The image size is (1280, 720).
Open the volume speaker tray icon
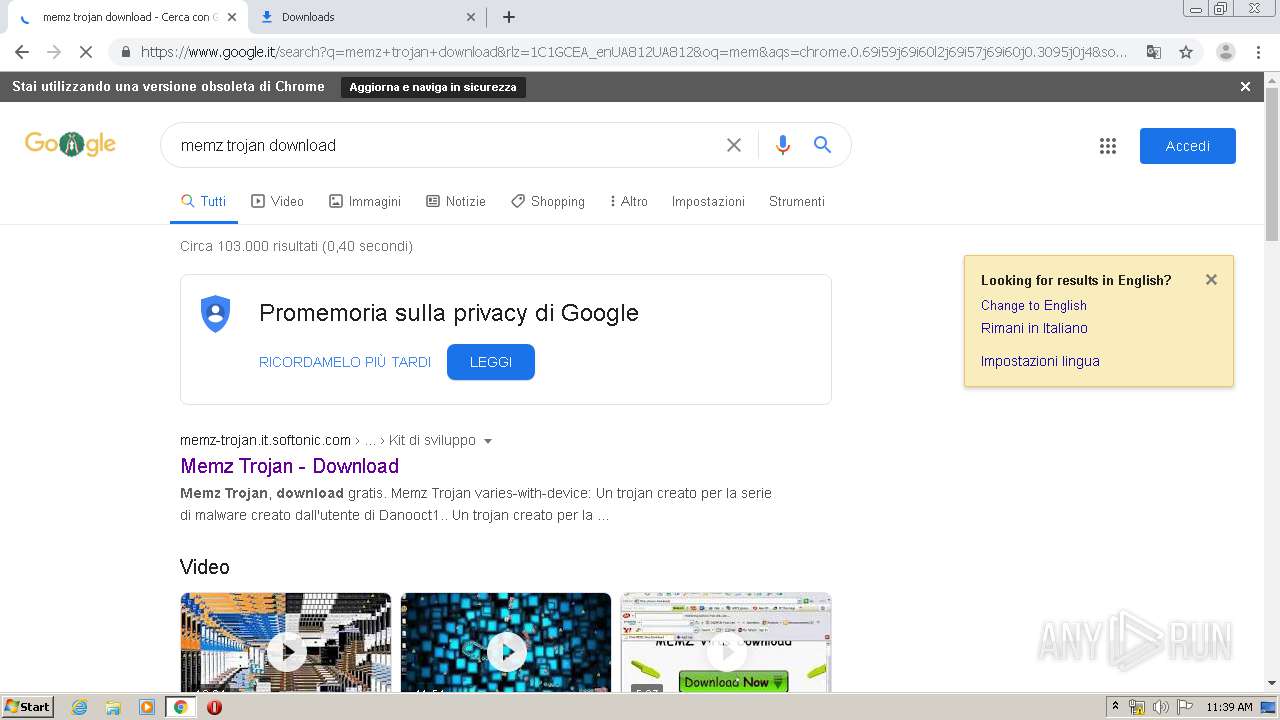(x=1160, y=707)
